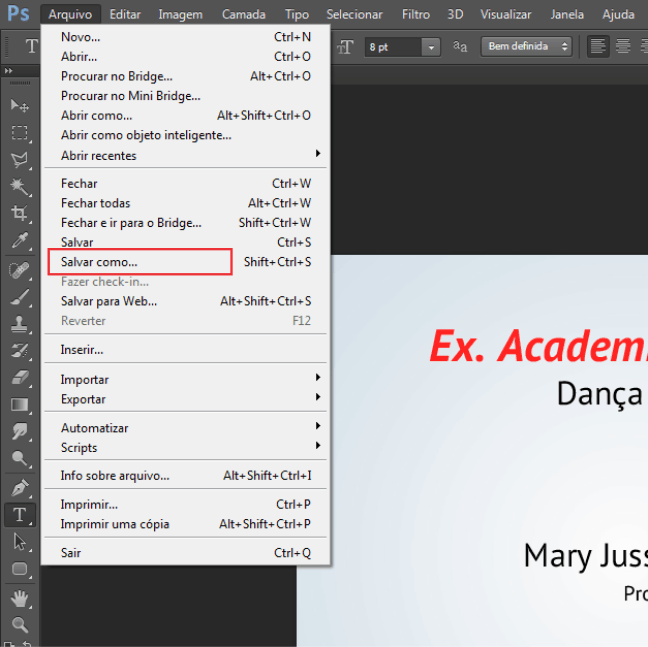The width and height of the screenshot is (648, 647).
Task: Choose Imprimir uma cópia entry
Action: (185, 524)
